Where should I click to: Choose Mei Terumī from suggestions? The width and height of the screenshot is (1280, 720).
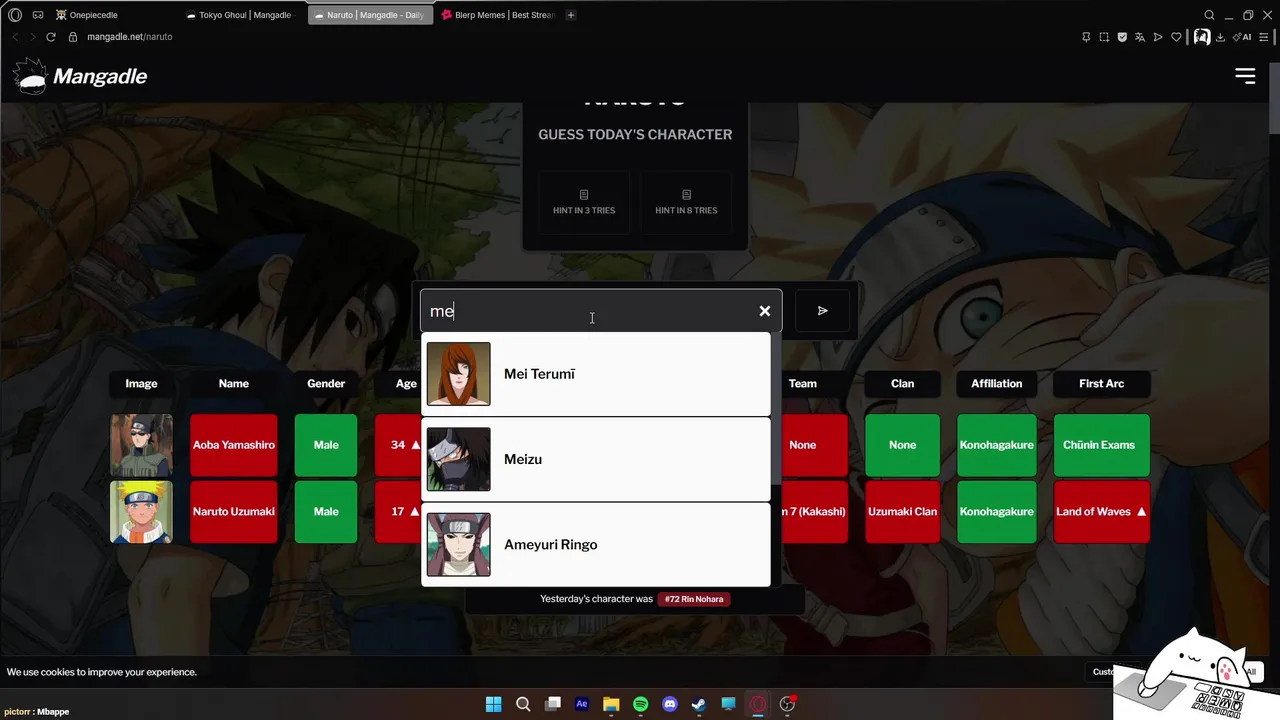(x=596, y=374)
